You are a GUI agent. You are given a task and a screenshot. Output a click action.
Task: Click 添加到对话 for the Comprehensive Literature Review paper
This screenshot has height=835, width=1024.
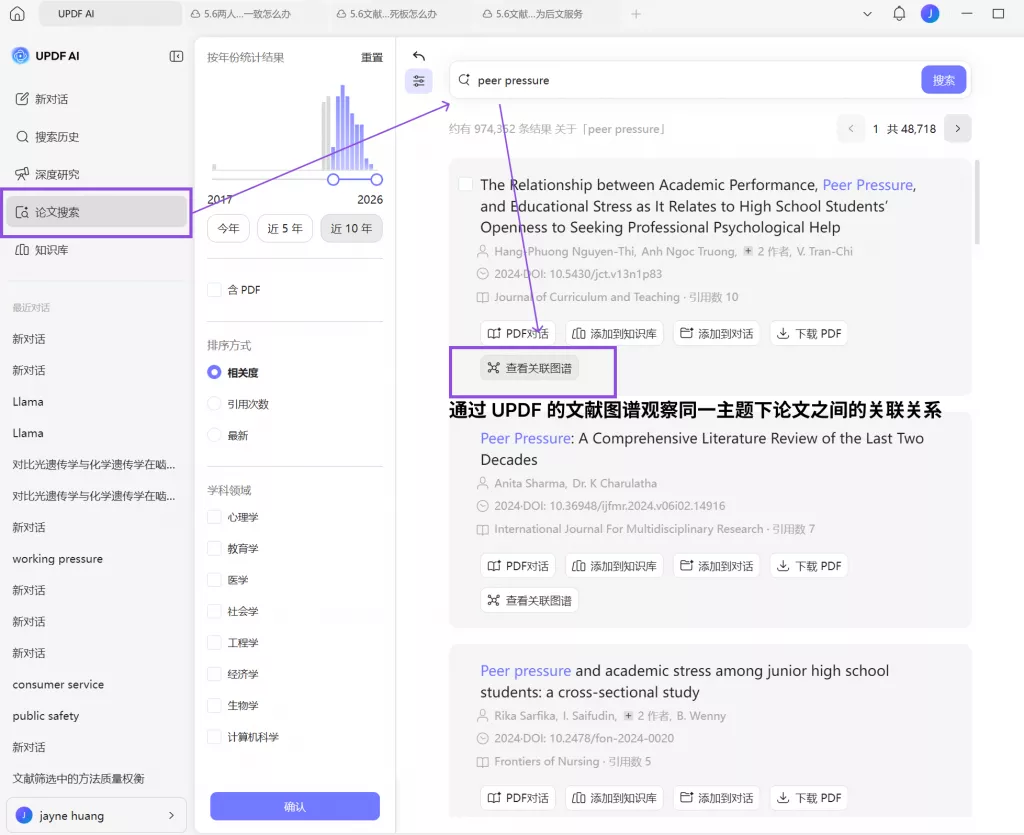click(x=716, y=565)
